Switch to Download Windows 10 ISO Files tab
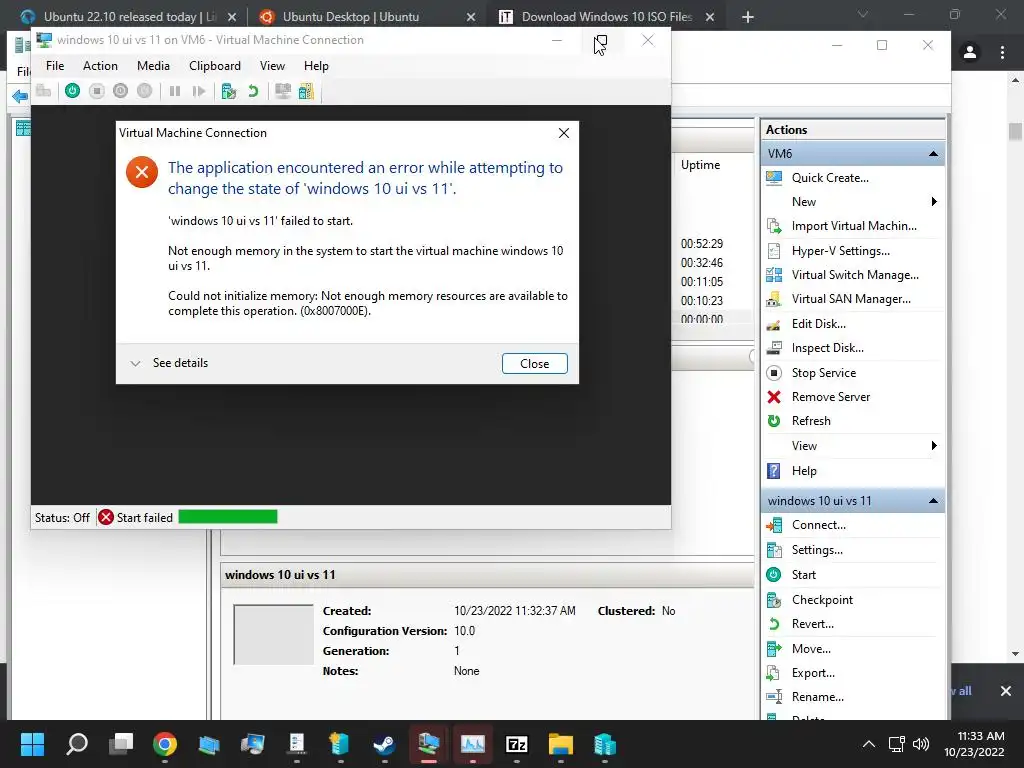 (605, 16)
